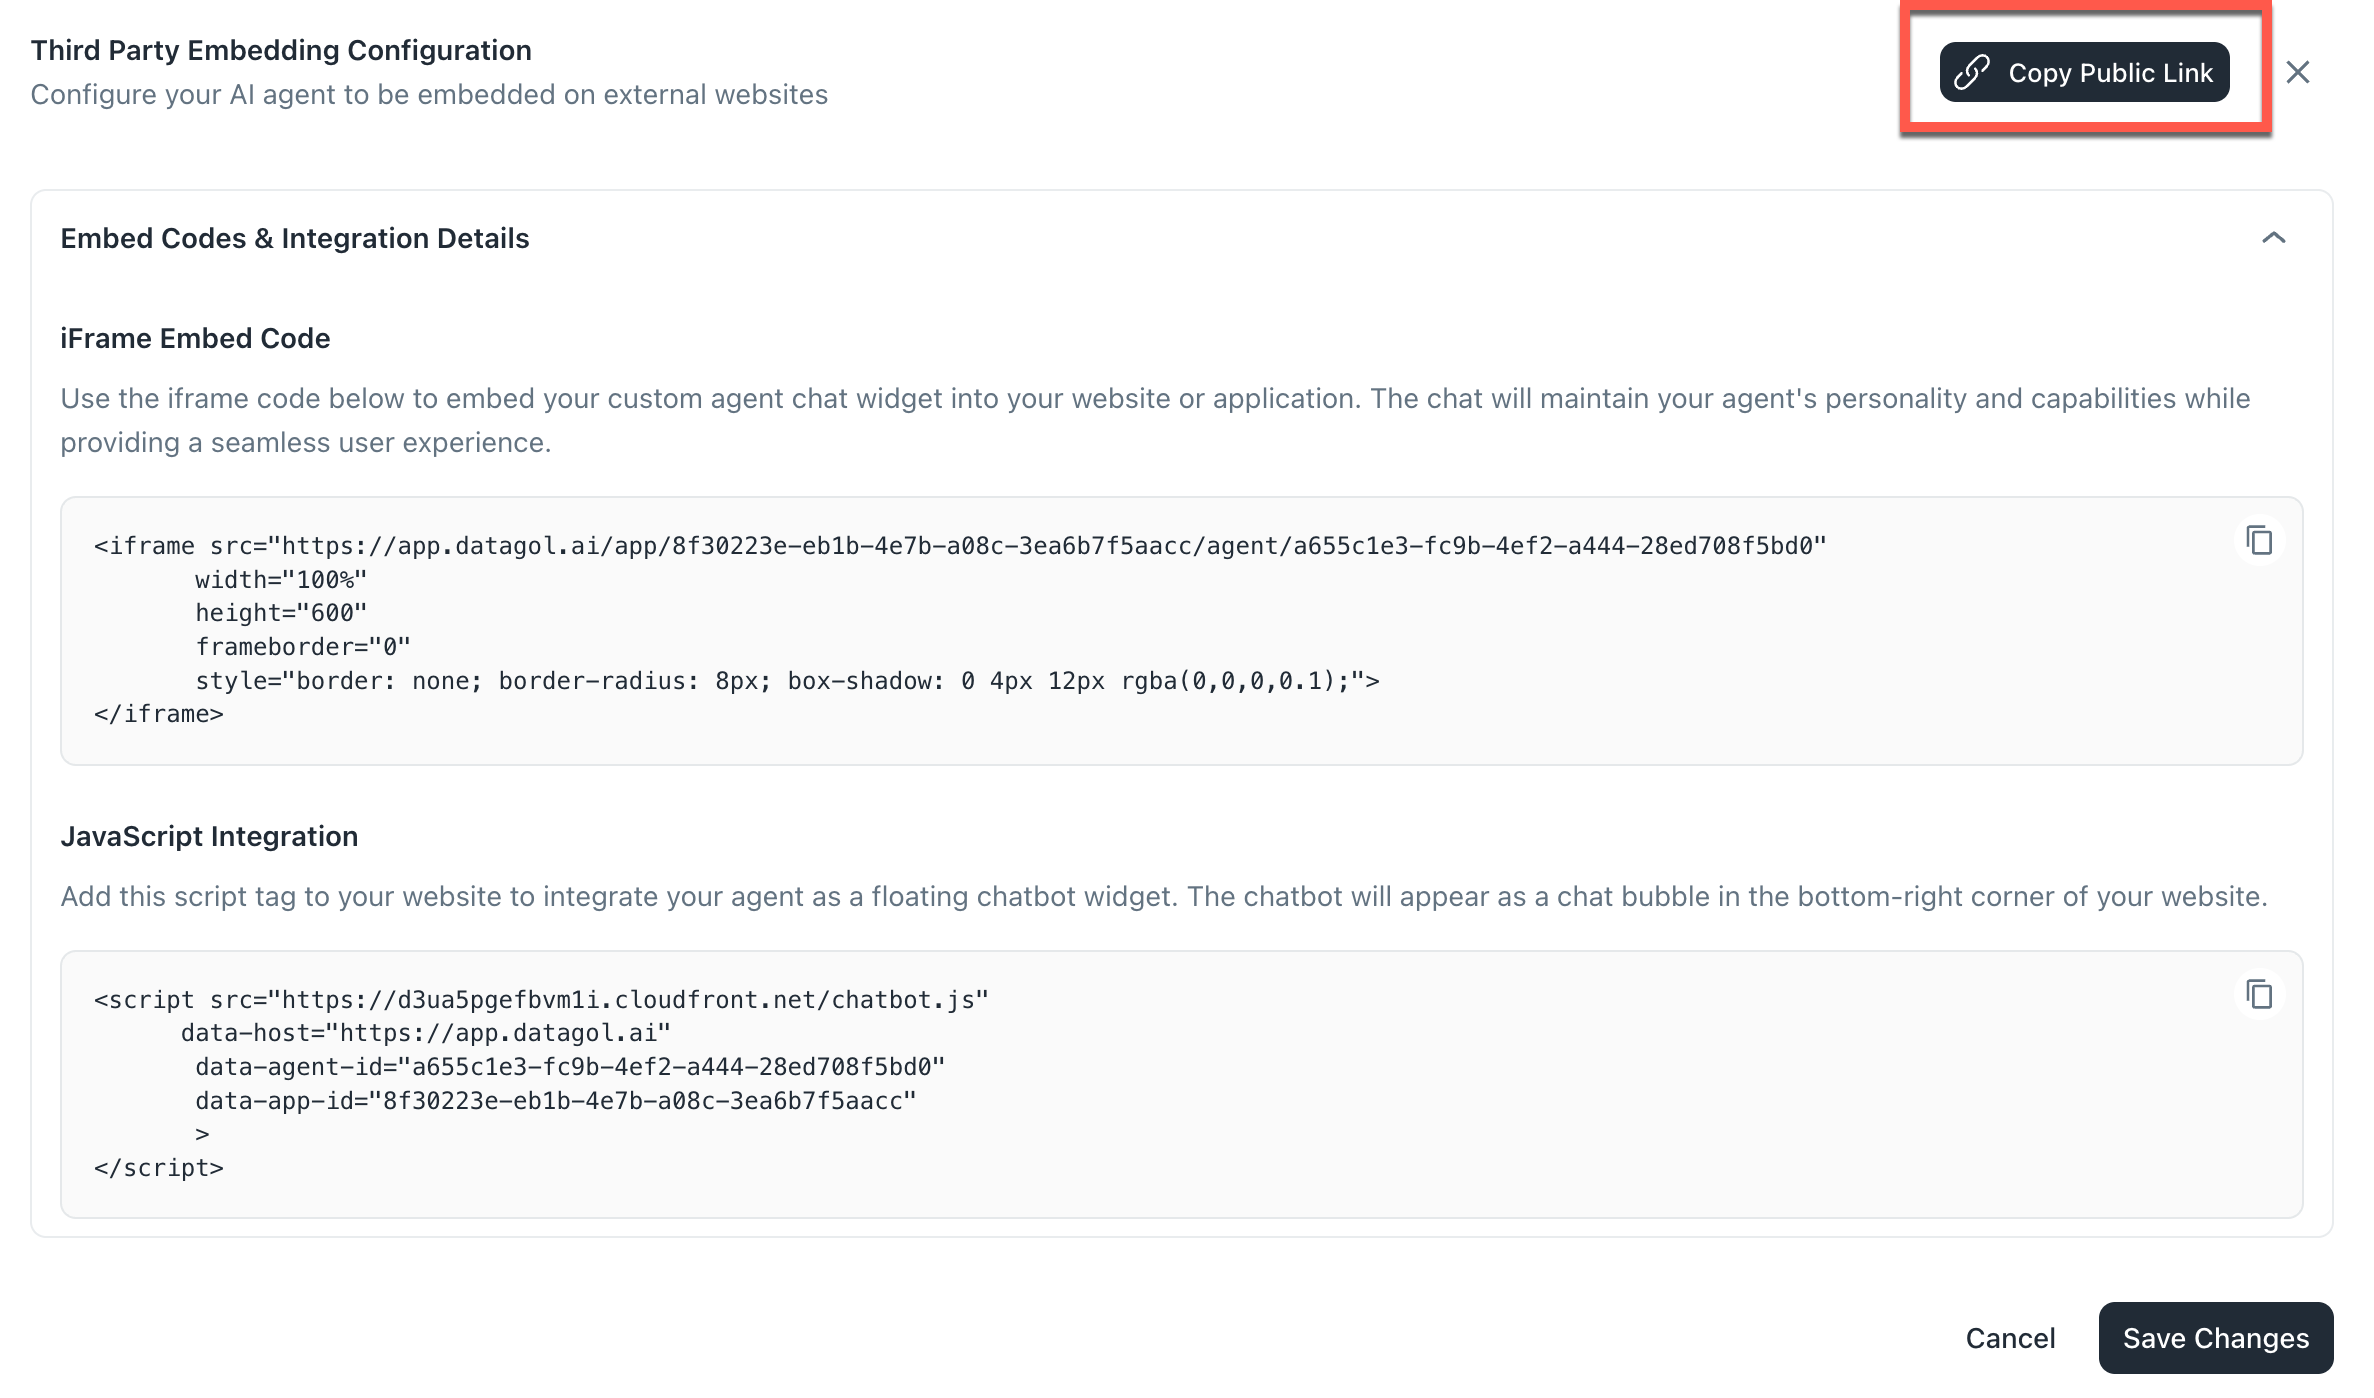Click the data-host attribute line
The height and width of the screenshot is (1398, 2374).
[x=426, y=1033]
